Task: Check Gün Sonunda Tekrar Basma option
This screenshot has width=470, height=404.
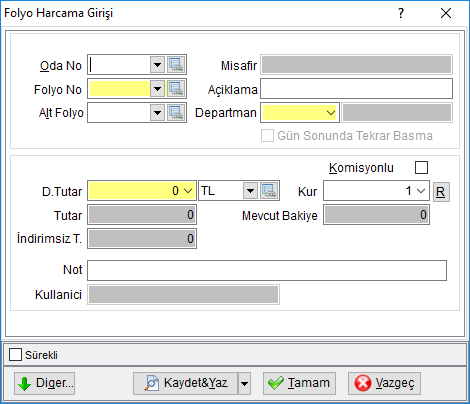Action: coord(267,136)
